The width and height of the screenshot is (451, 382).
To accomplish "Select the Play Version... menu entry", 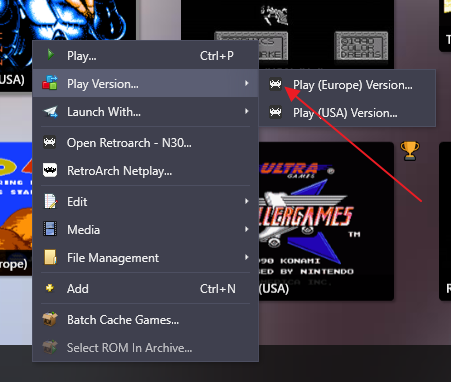I will tap(146, 83).
